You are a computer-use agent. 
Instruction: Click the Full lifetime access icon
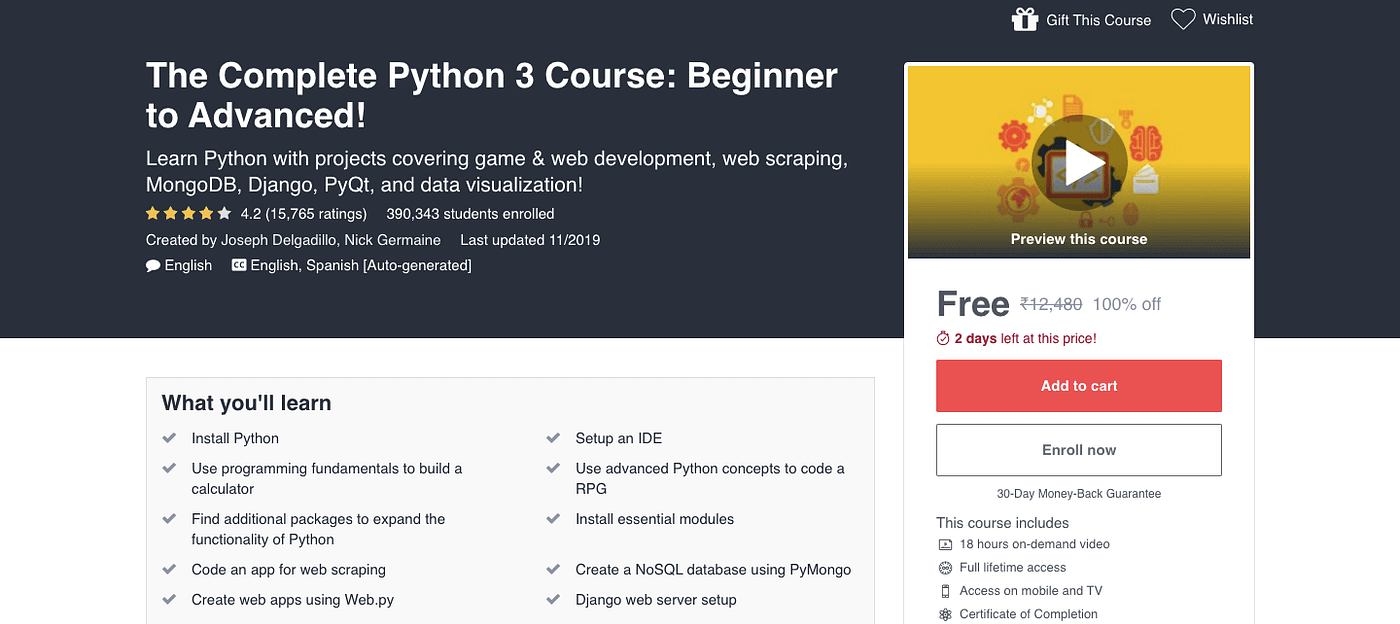click(945, 567)
